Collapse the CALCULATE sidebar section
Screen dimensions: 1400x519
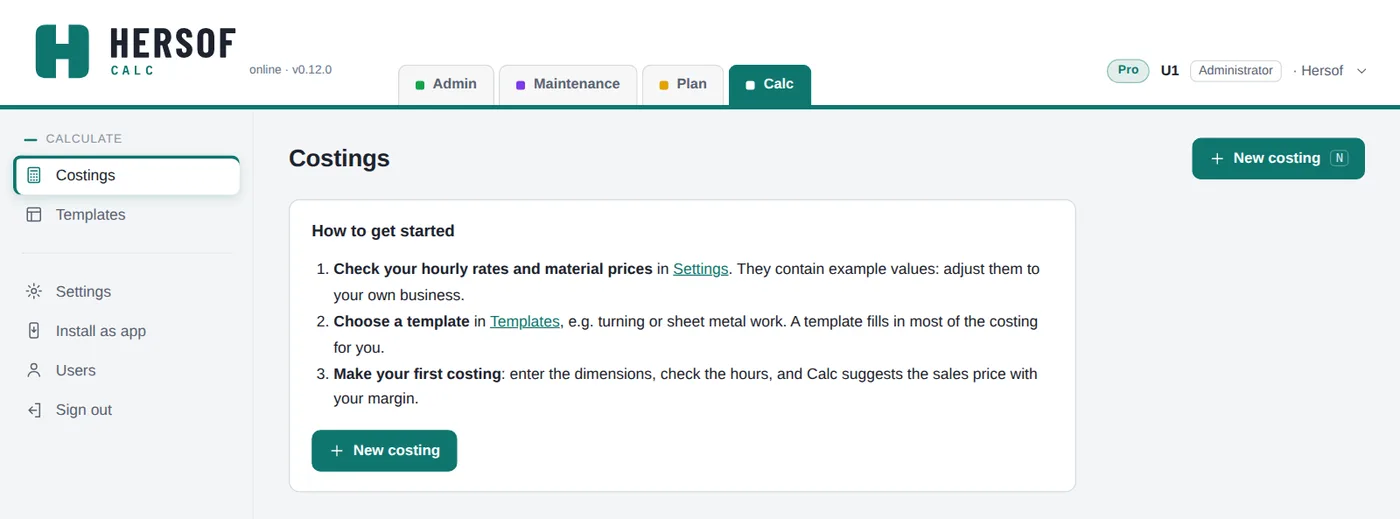point(73,139)
